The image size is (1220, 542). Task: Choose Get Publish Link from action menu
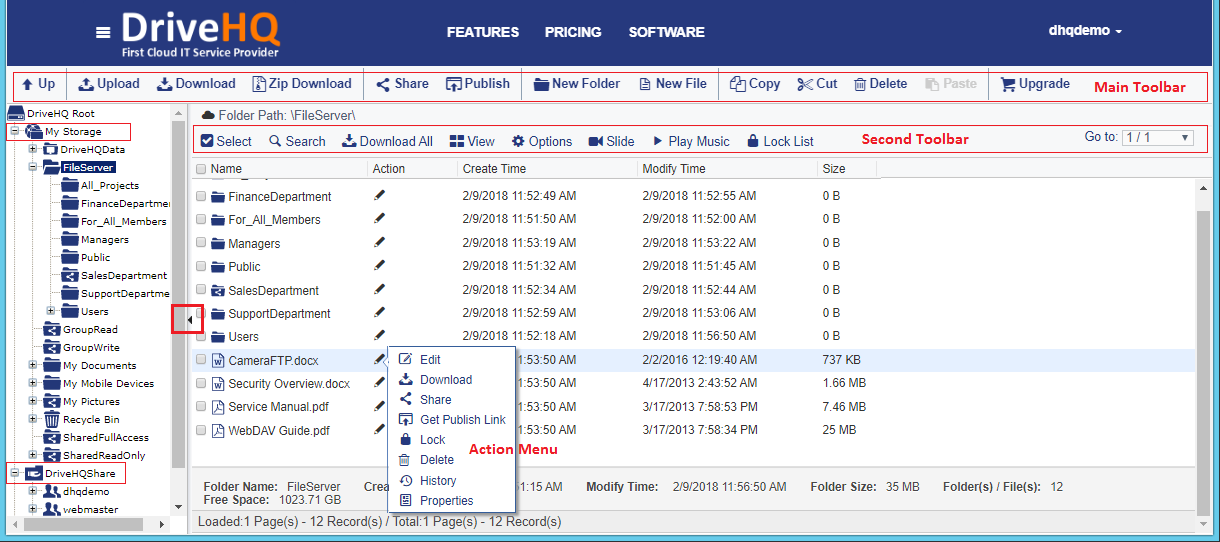(x=462, y=420)
